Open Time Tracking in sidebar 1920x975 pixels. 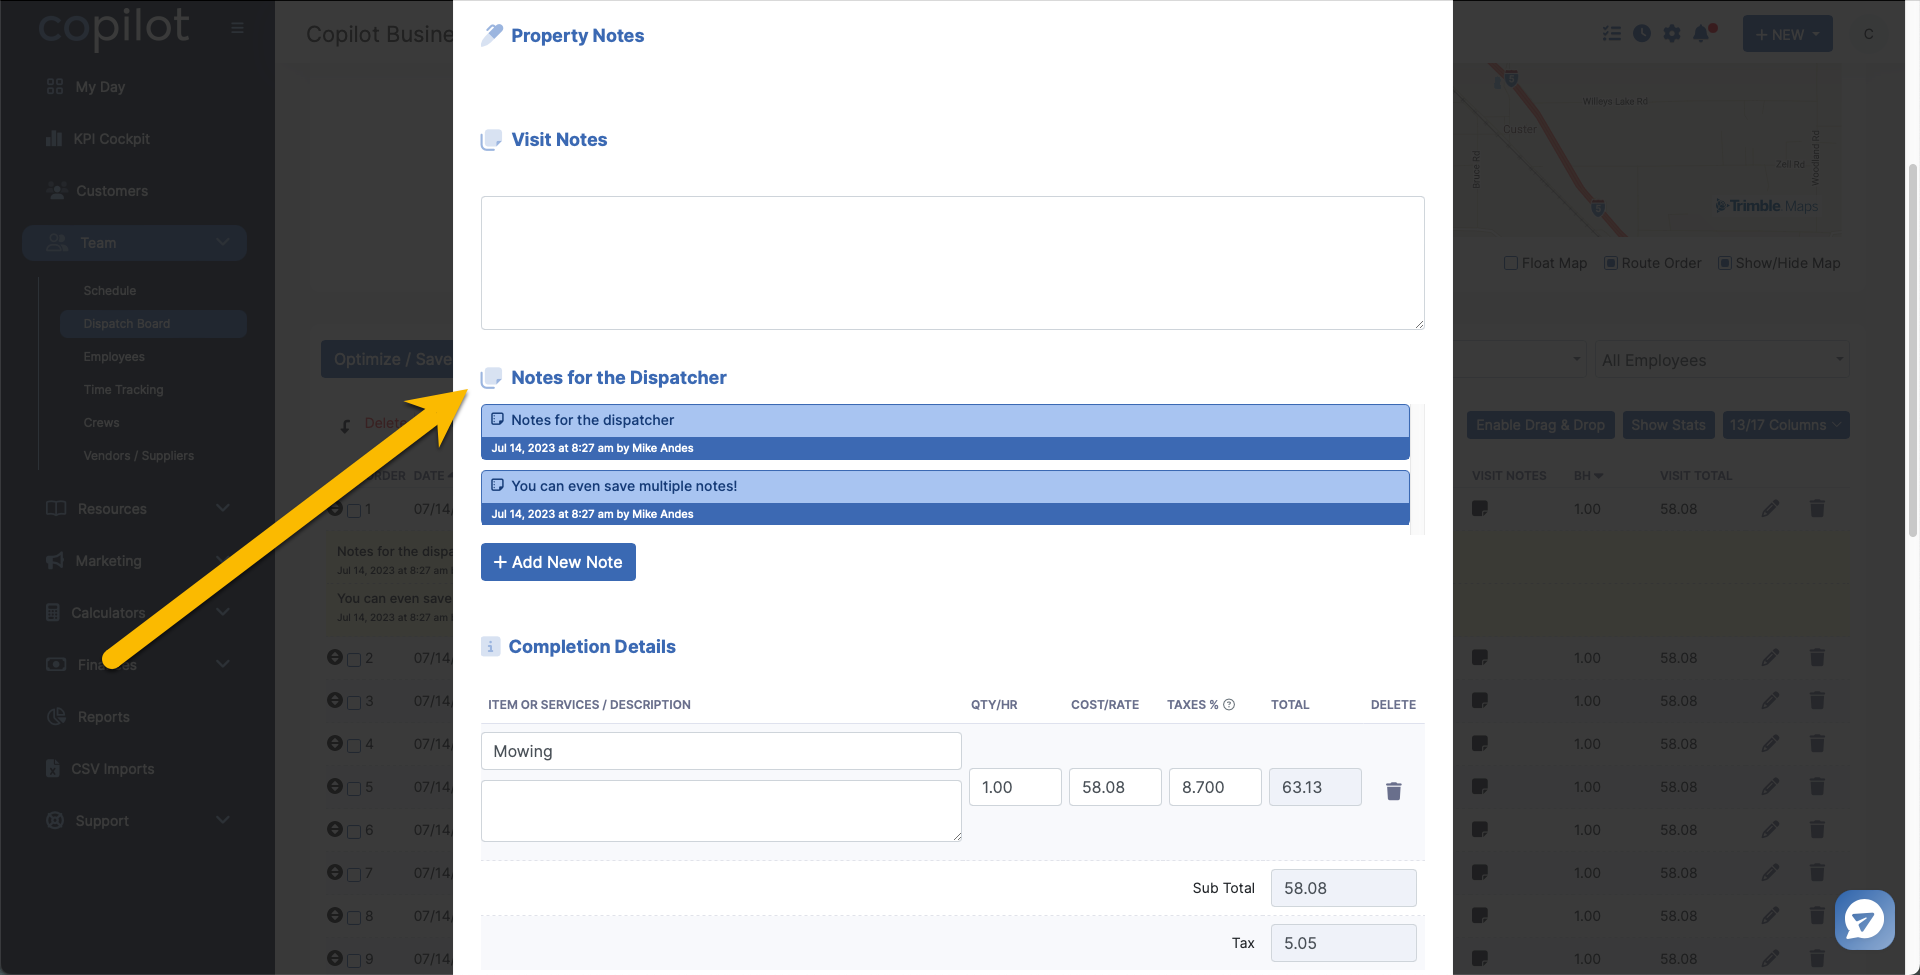coord(124,390)
